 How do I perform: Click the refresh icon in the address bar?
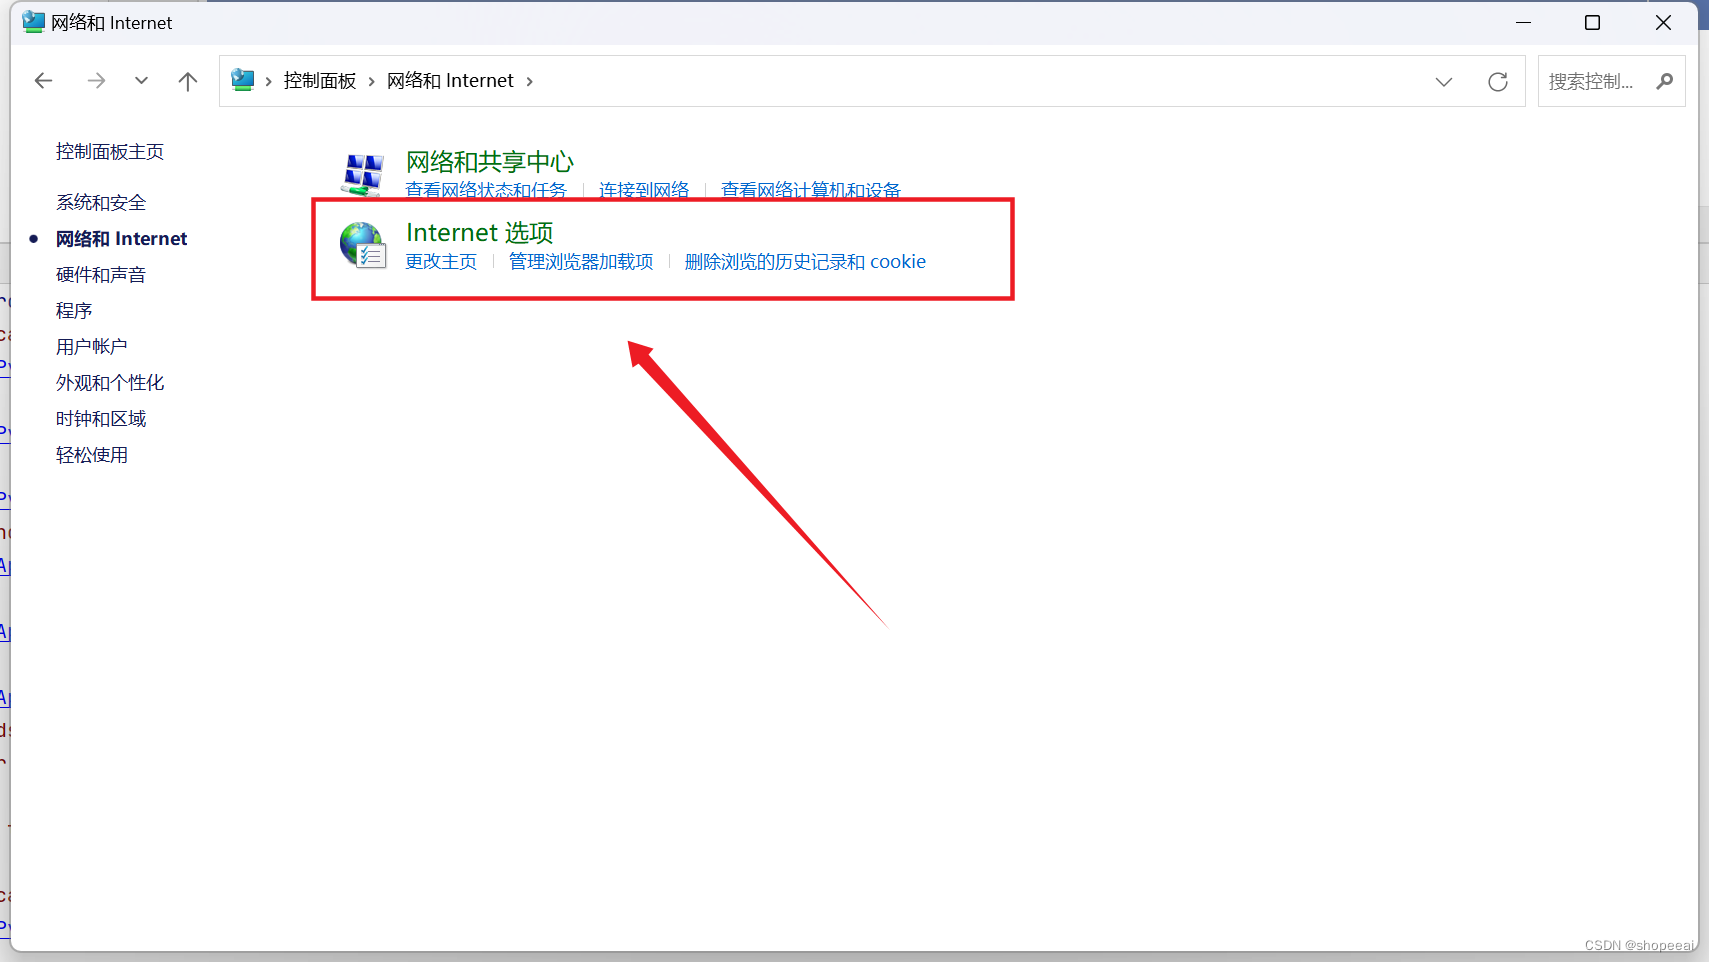click(1499, 81)
